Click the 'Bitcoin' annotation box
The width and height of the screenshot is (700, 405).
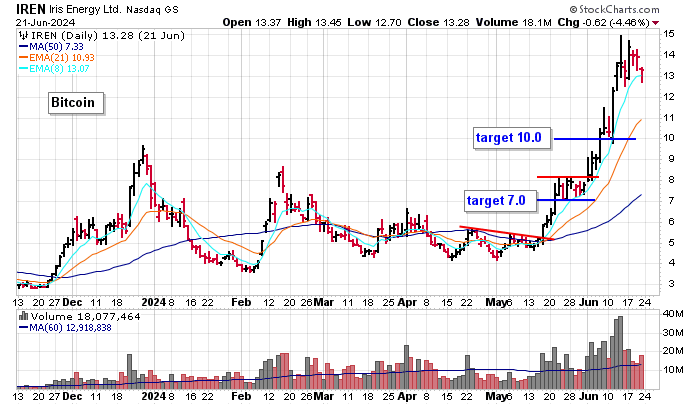[76, 103]
